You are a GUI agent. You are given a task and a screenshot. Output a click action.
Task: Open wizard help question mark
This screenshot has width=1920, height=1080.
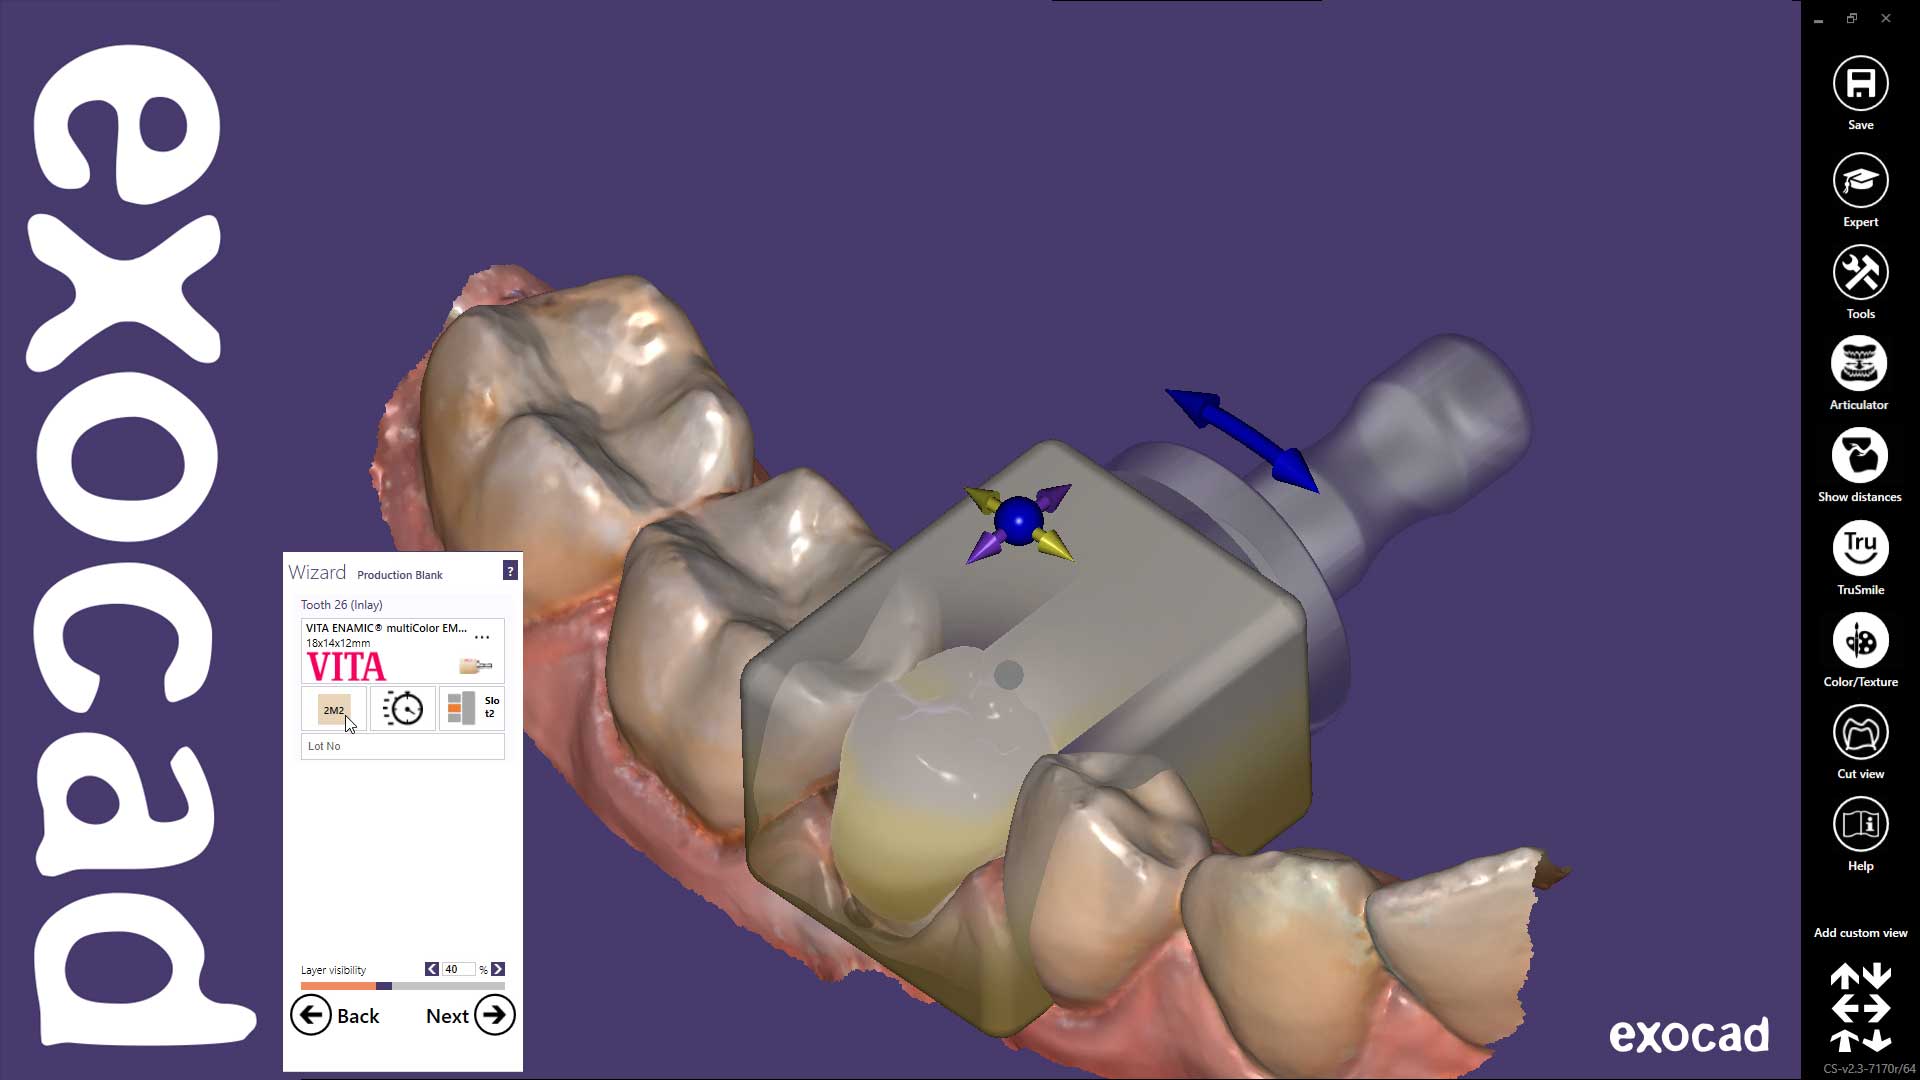[510, 571]
